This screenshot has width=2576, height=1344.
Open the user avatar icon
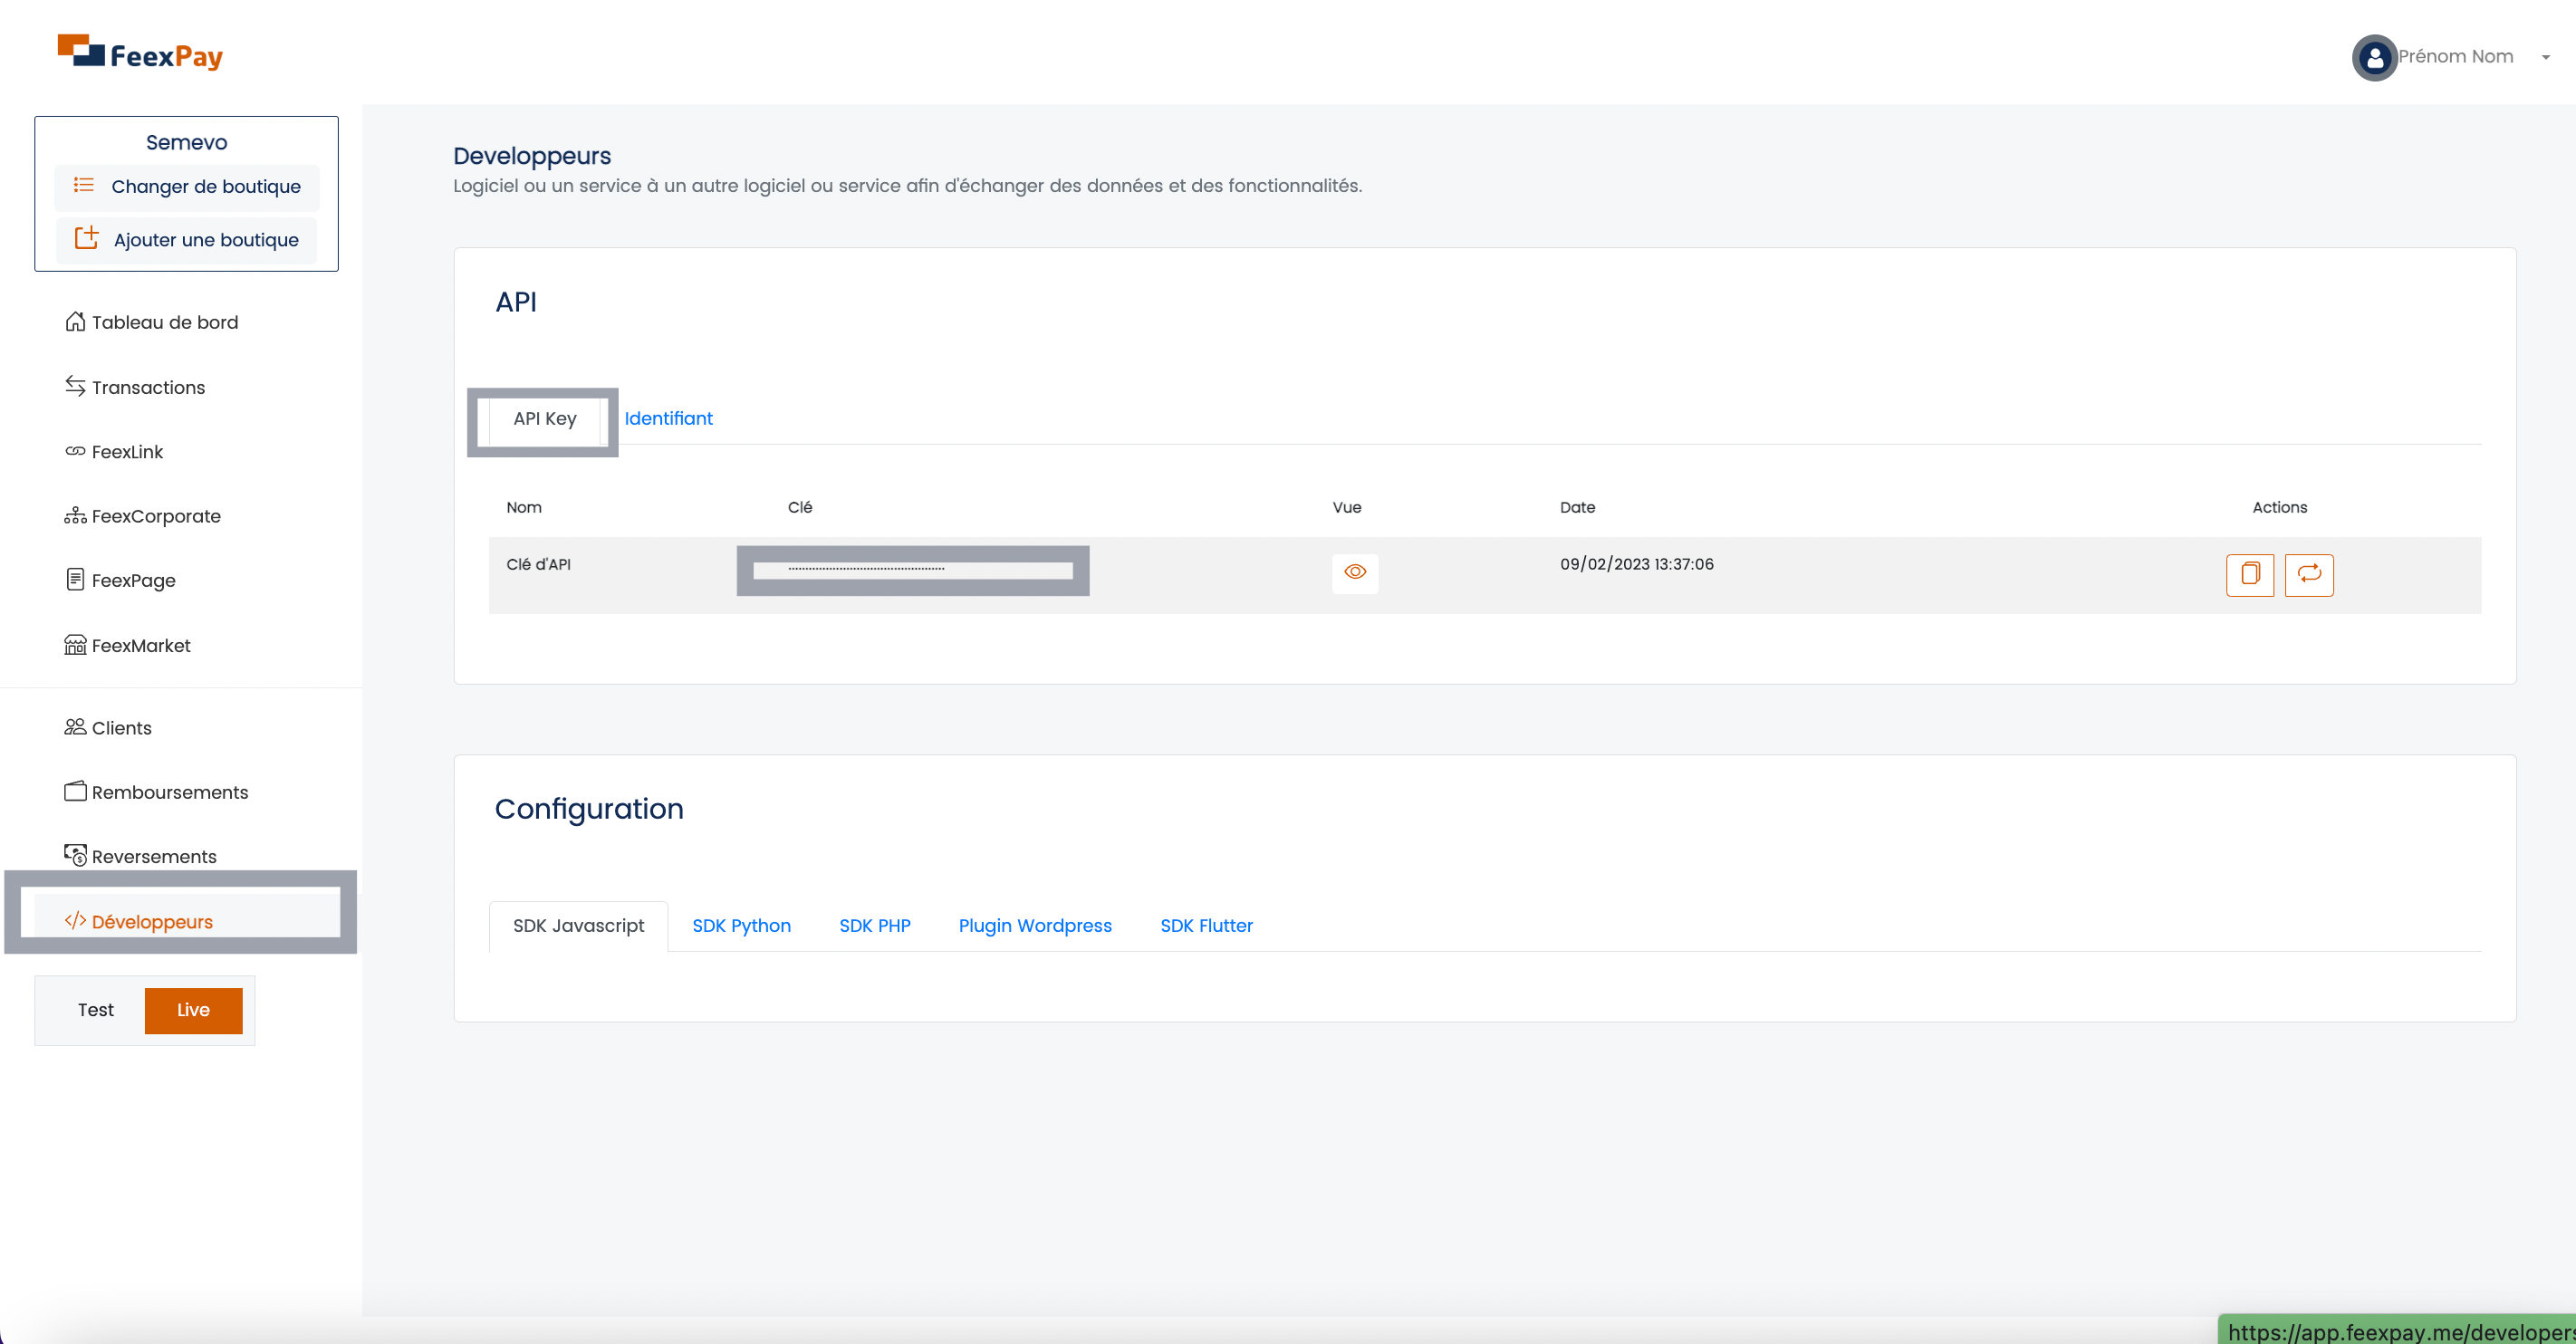coord(2374,58)
